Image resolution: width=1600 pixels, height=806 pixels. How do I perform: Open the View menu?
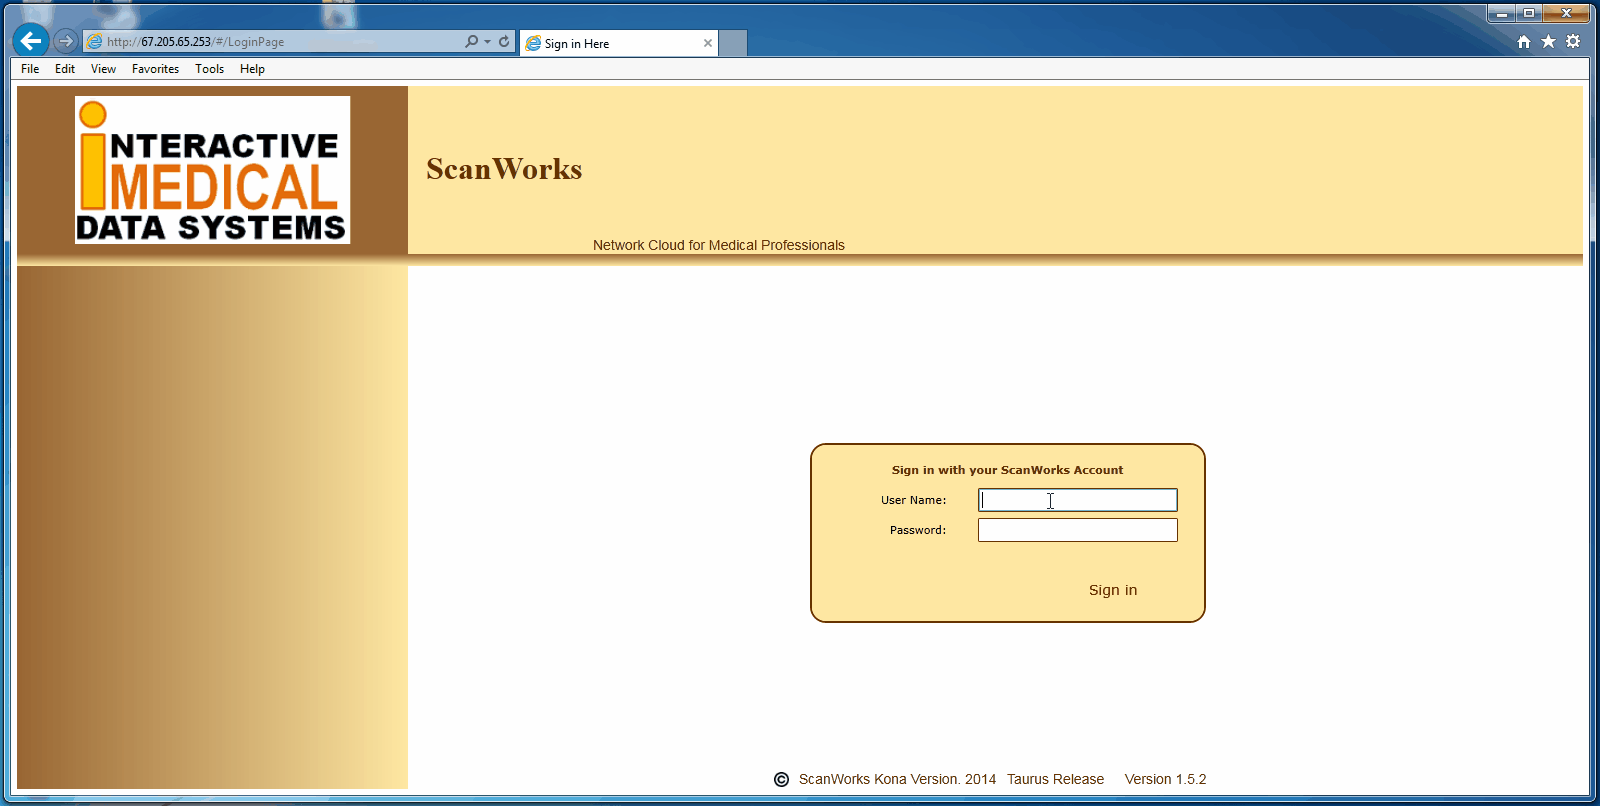coord(103,69)
